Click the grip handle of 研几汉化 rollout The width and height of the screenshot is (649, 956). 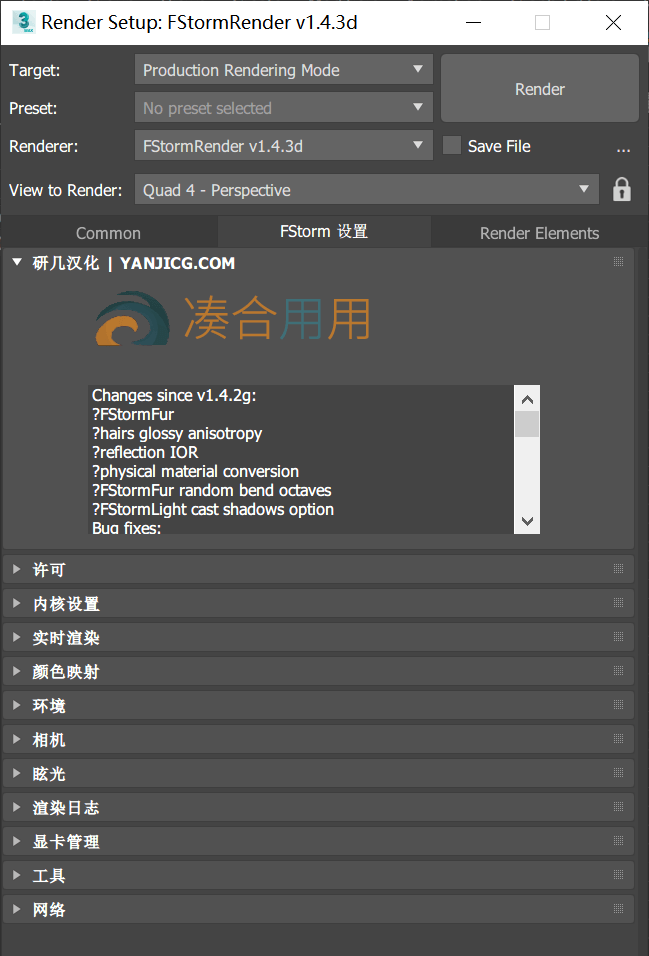(x=619, y=262)
